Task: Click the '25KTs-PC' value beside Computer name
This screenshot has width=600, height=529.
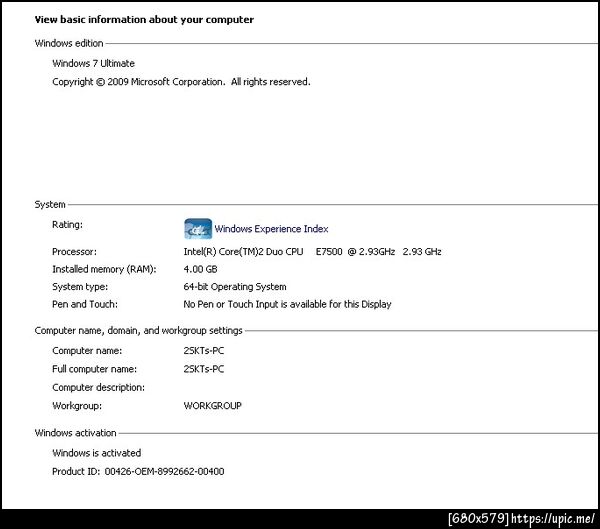Action: click(204, 351)
